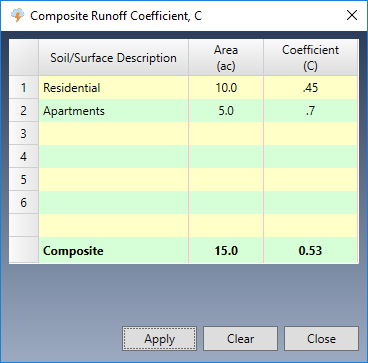Select the Apartments description cell
This screenshot has height=363, width=368.
click(114, 111)
